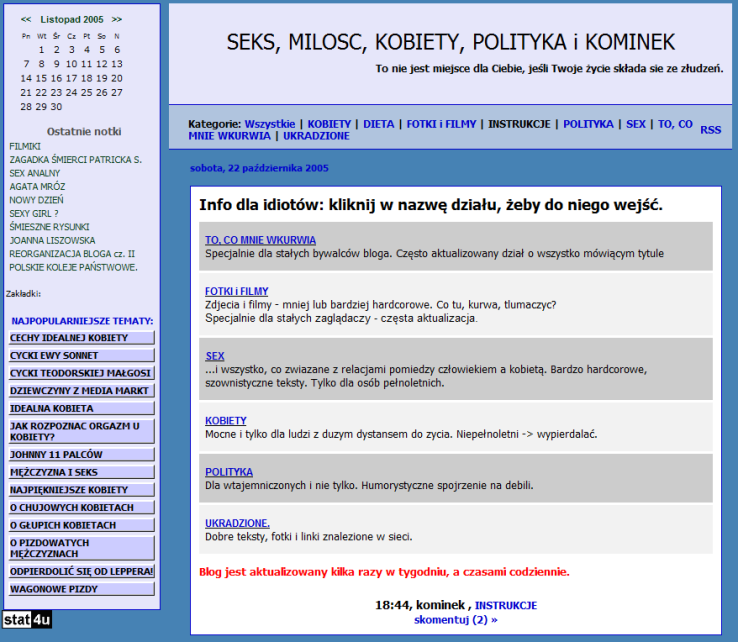Go to next month in calendar
The height and width of the screenshot is (642, 738).
pos(117,20)
